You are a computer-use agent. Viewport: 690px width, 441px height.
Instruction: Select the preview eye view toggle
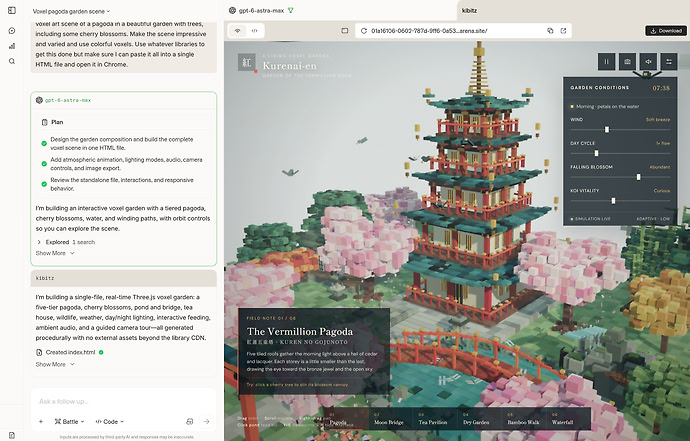pyautogui.click(x=238, y=31)
